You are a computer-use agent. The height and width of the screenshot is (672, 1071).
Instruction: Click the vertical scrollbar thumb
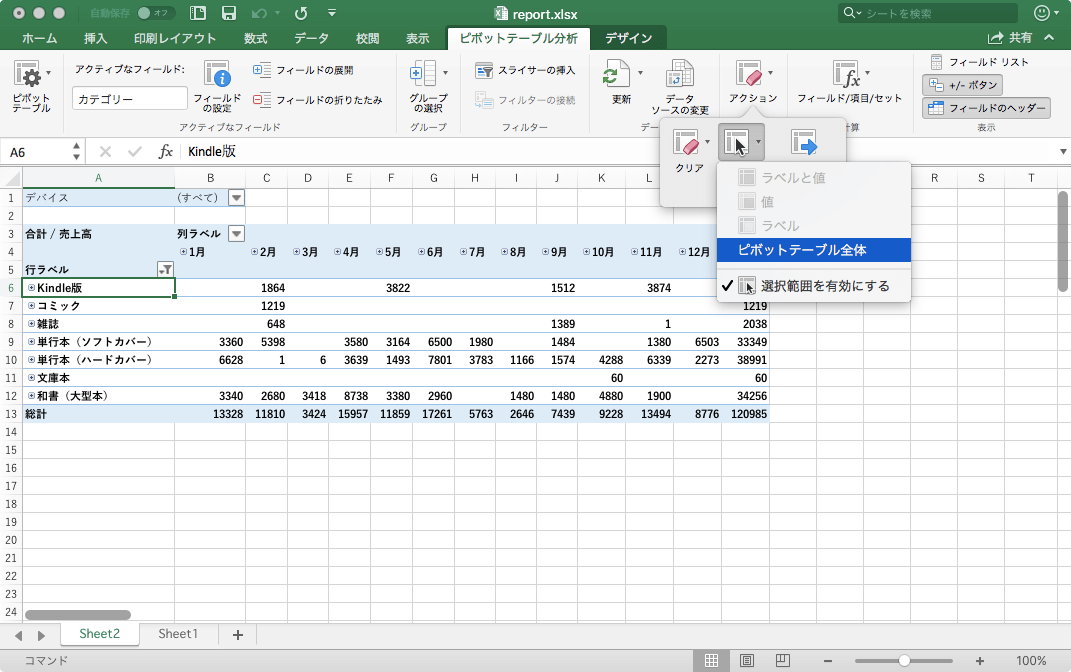pyautogui.click(x=1063, y=242)
